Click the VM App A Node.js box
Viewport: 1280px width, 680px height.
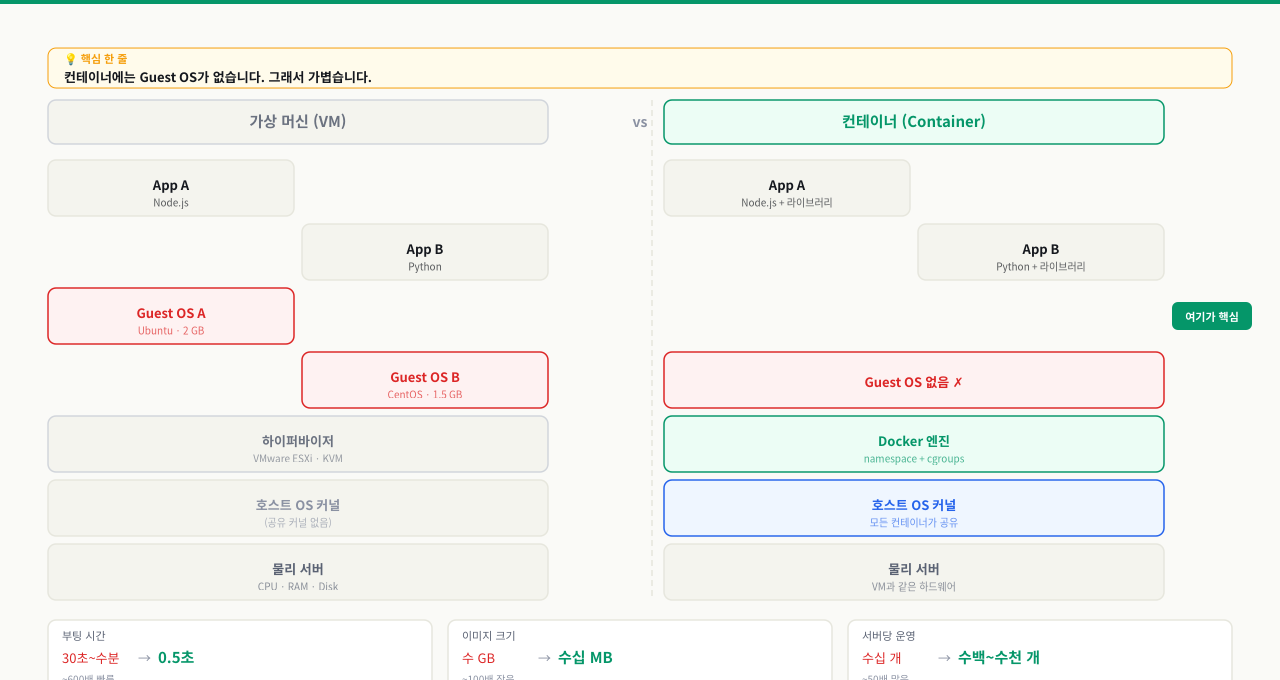[x=171, y=188]
